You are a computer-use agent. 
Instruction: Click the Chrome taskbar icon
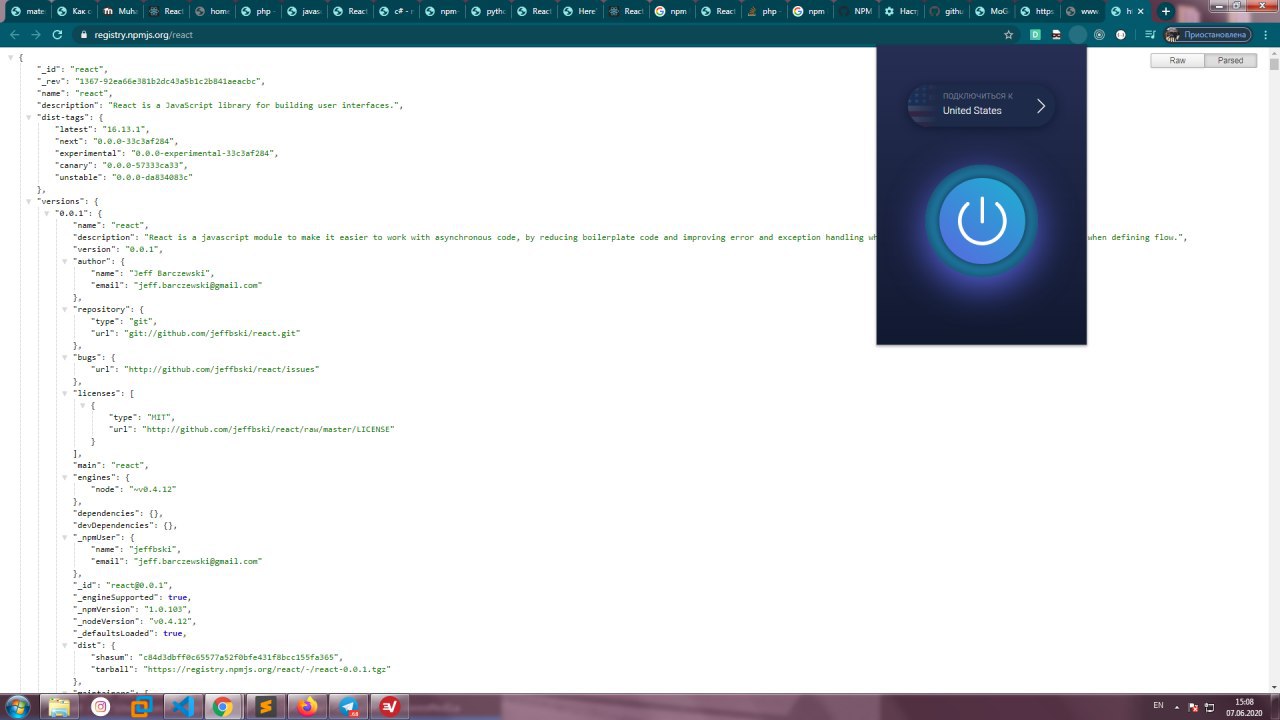[224, 707]
